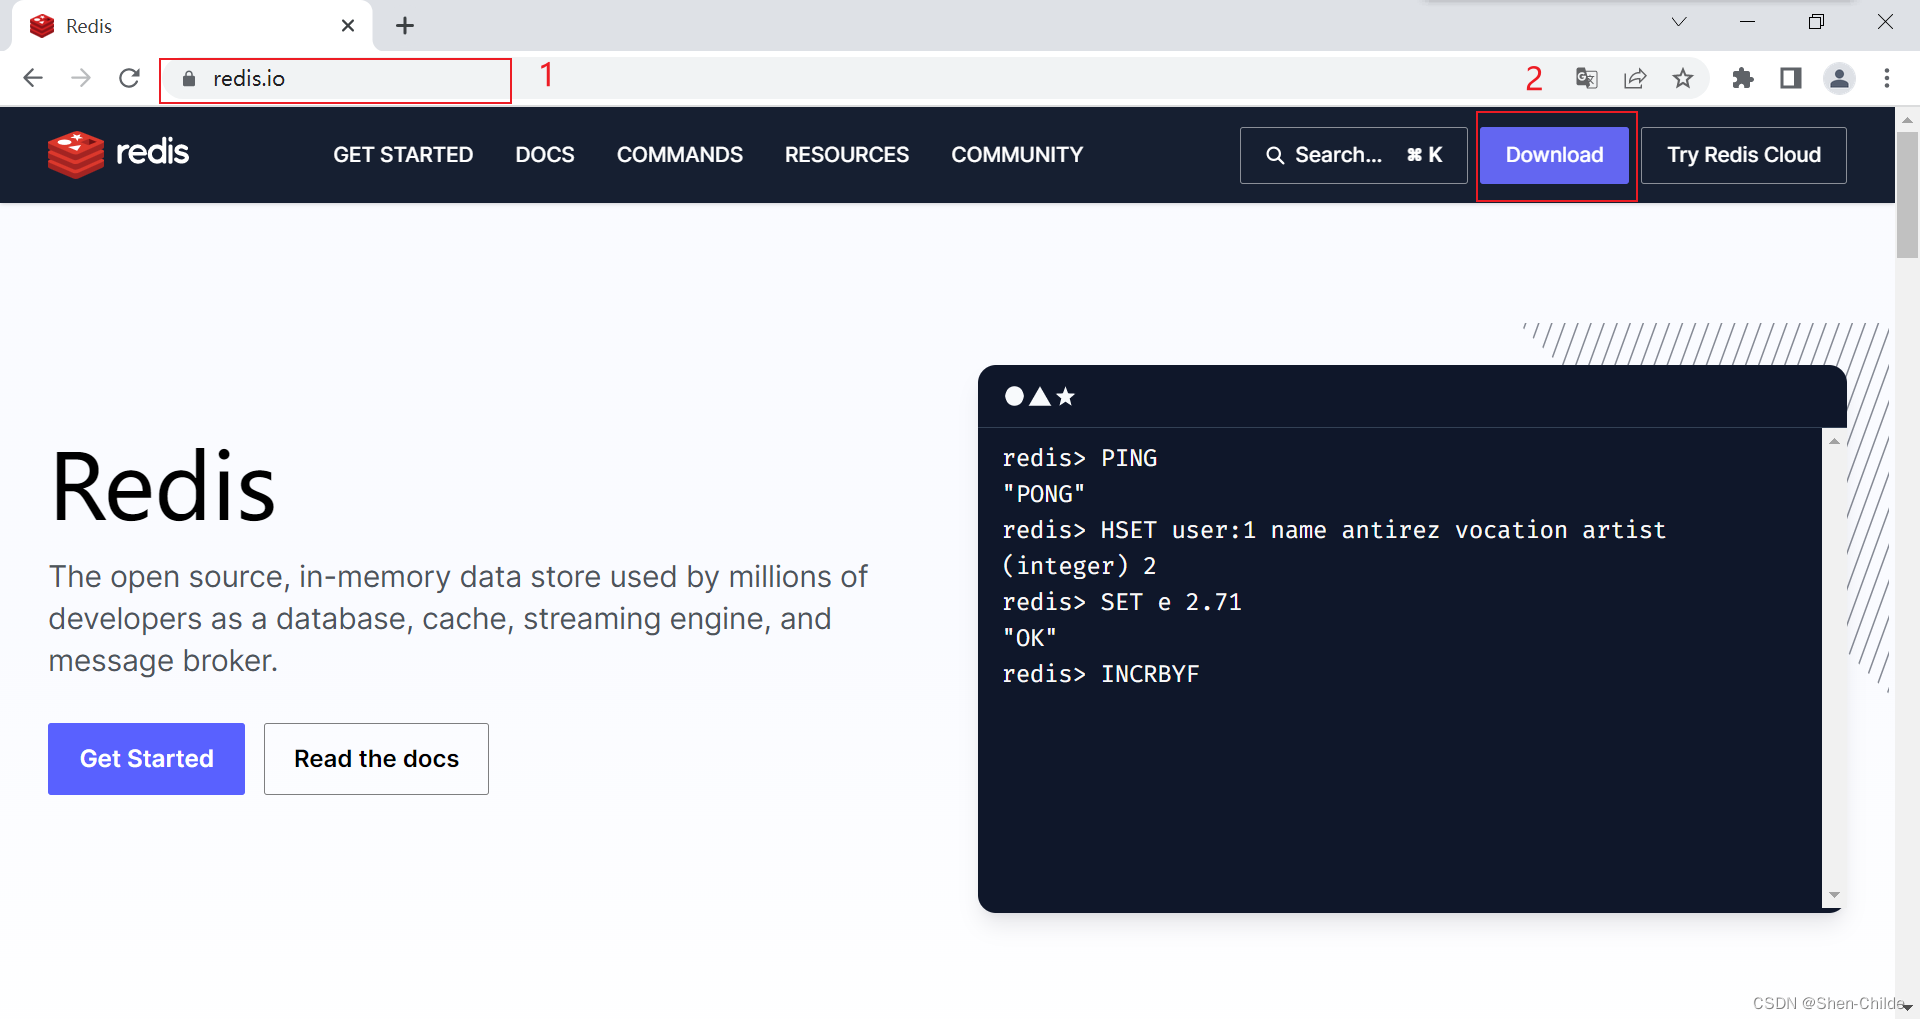The image size is (1920, 1019).
Task: Open RESOURCES navigation item
Action: coord(847,155)
